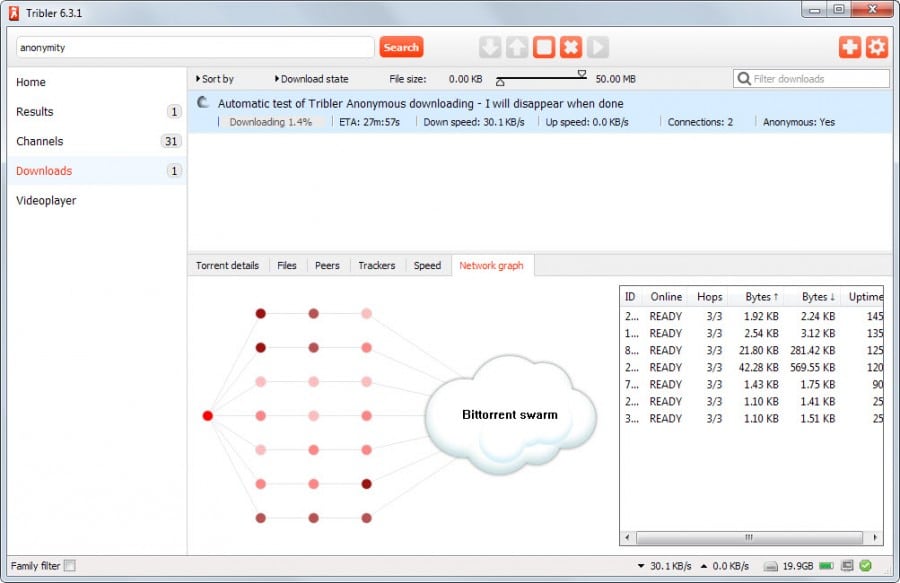Image resolution: width=900 pixels, height=583 pixels.
Task: Open download speed limit dropdown arrow
Action: (x=640, y=566)
